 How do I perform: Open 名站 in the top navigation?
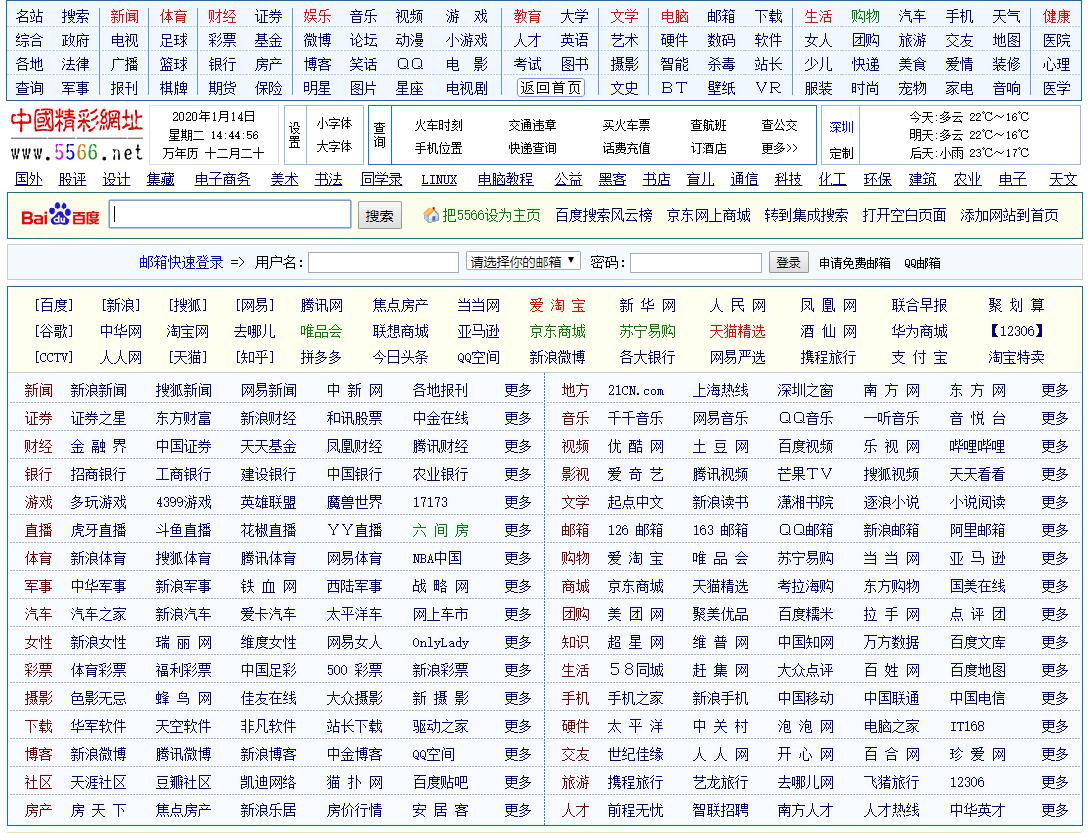coord(29,16)
